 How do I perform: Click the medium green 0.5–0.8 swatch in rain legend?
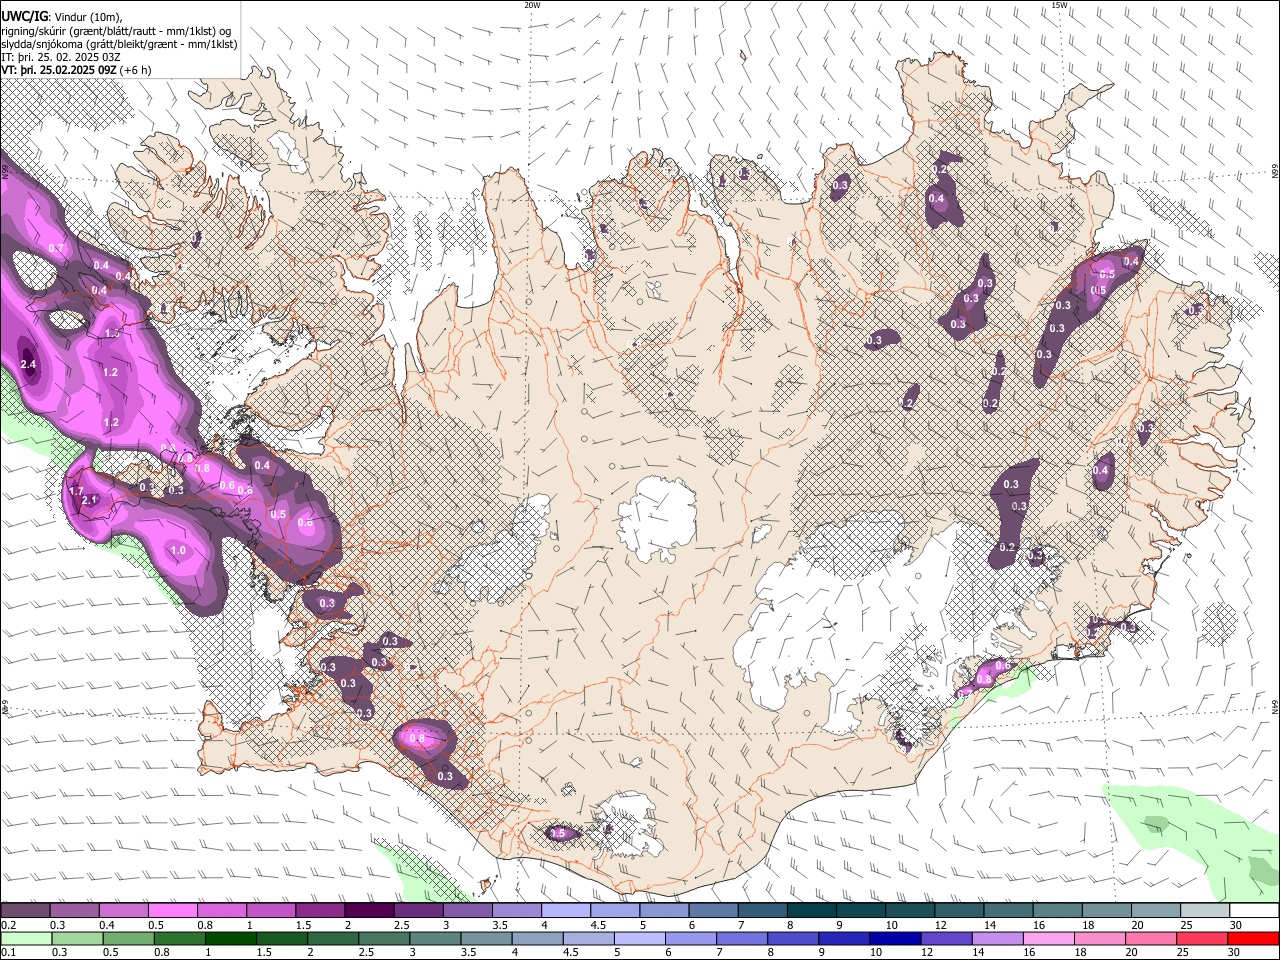(x=128, y=939)
